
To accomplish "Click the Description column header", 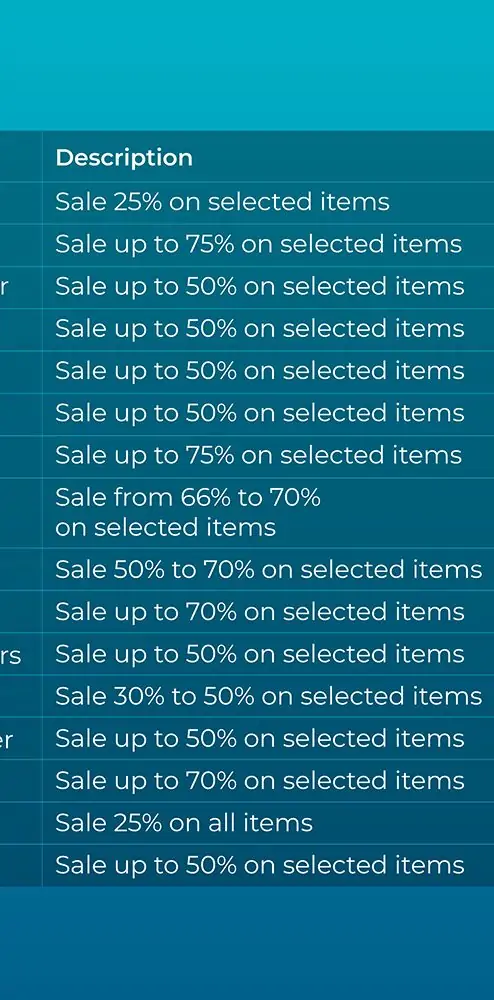I will (x=124, y=158).
